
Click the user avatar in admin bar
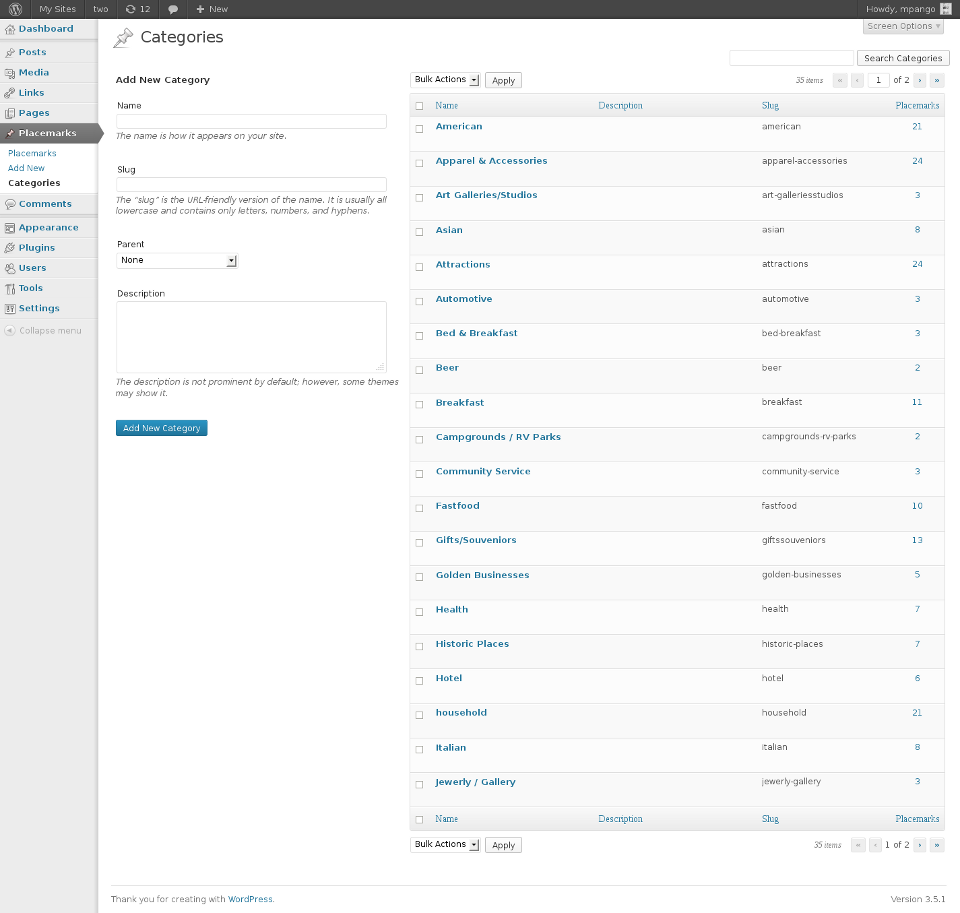(946, 9)
